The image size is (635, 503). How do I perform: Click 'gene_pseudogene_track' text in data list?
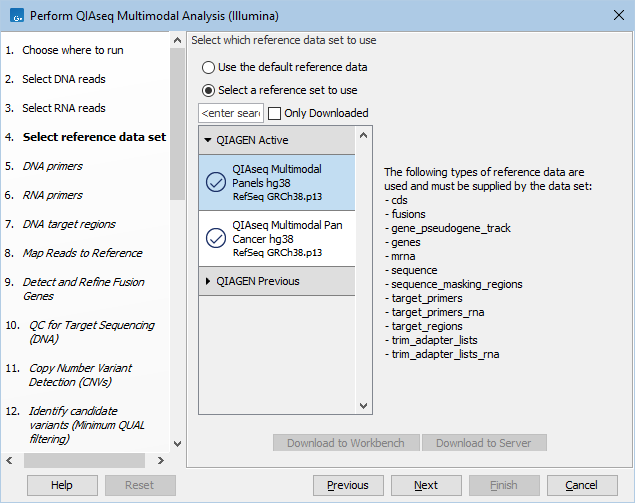pyautogui.click(x=451, y=228)
